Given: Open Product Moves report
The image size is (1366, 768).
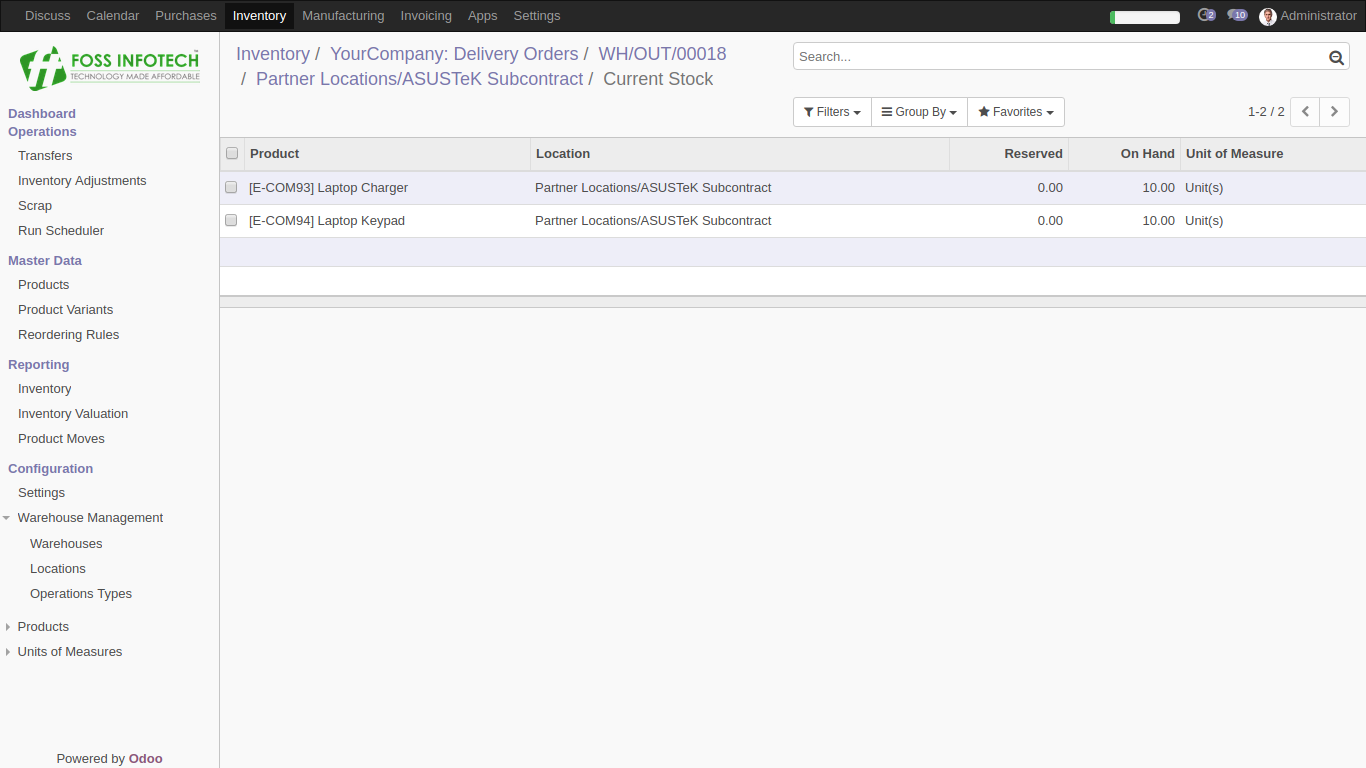Looking at the screenshot, I should pos(61,439).
